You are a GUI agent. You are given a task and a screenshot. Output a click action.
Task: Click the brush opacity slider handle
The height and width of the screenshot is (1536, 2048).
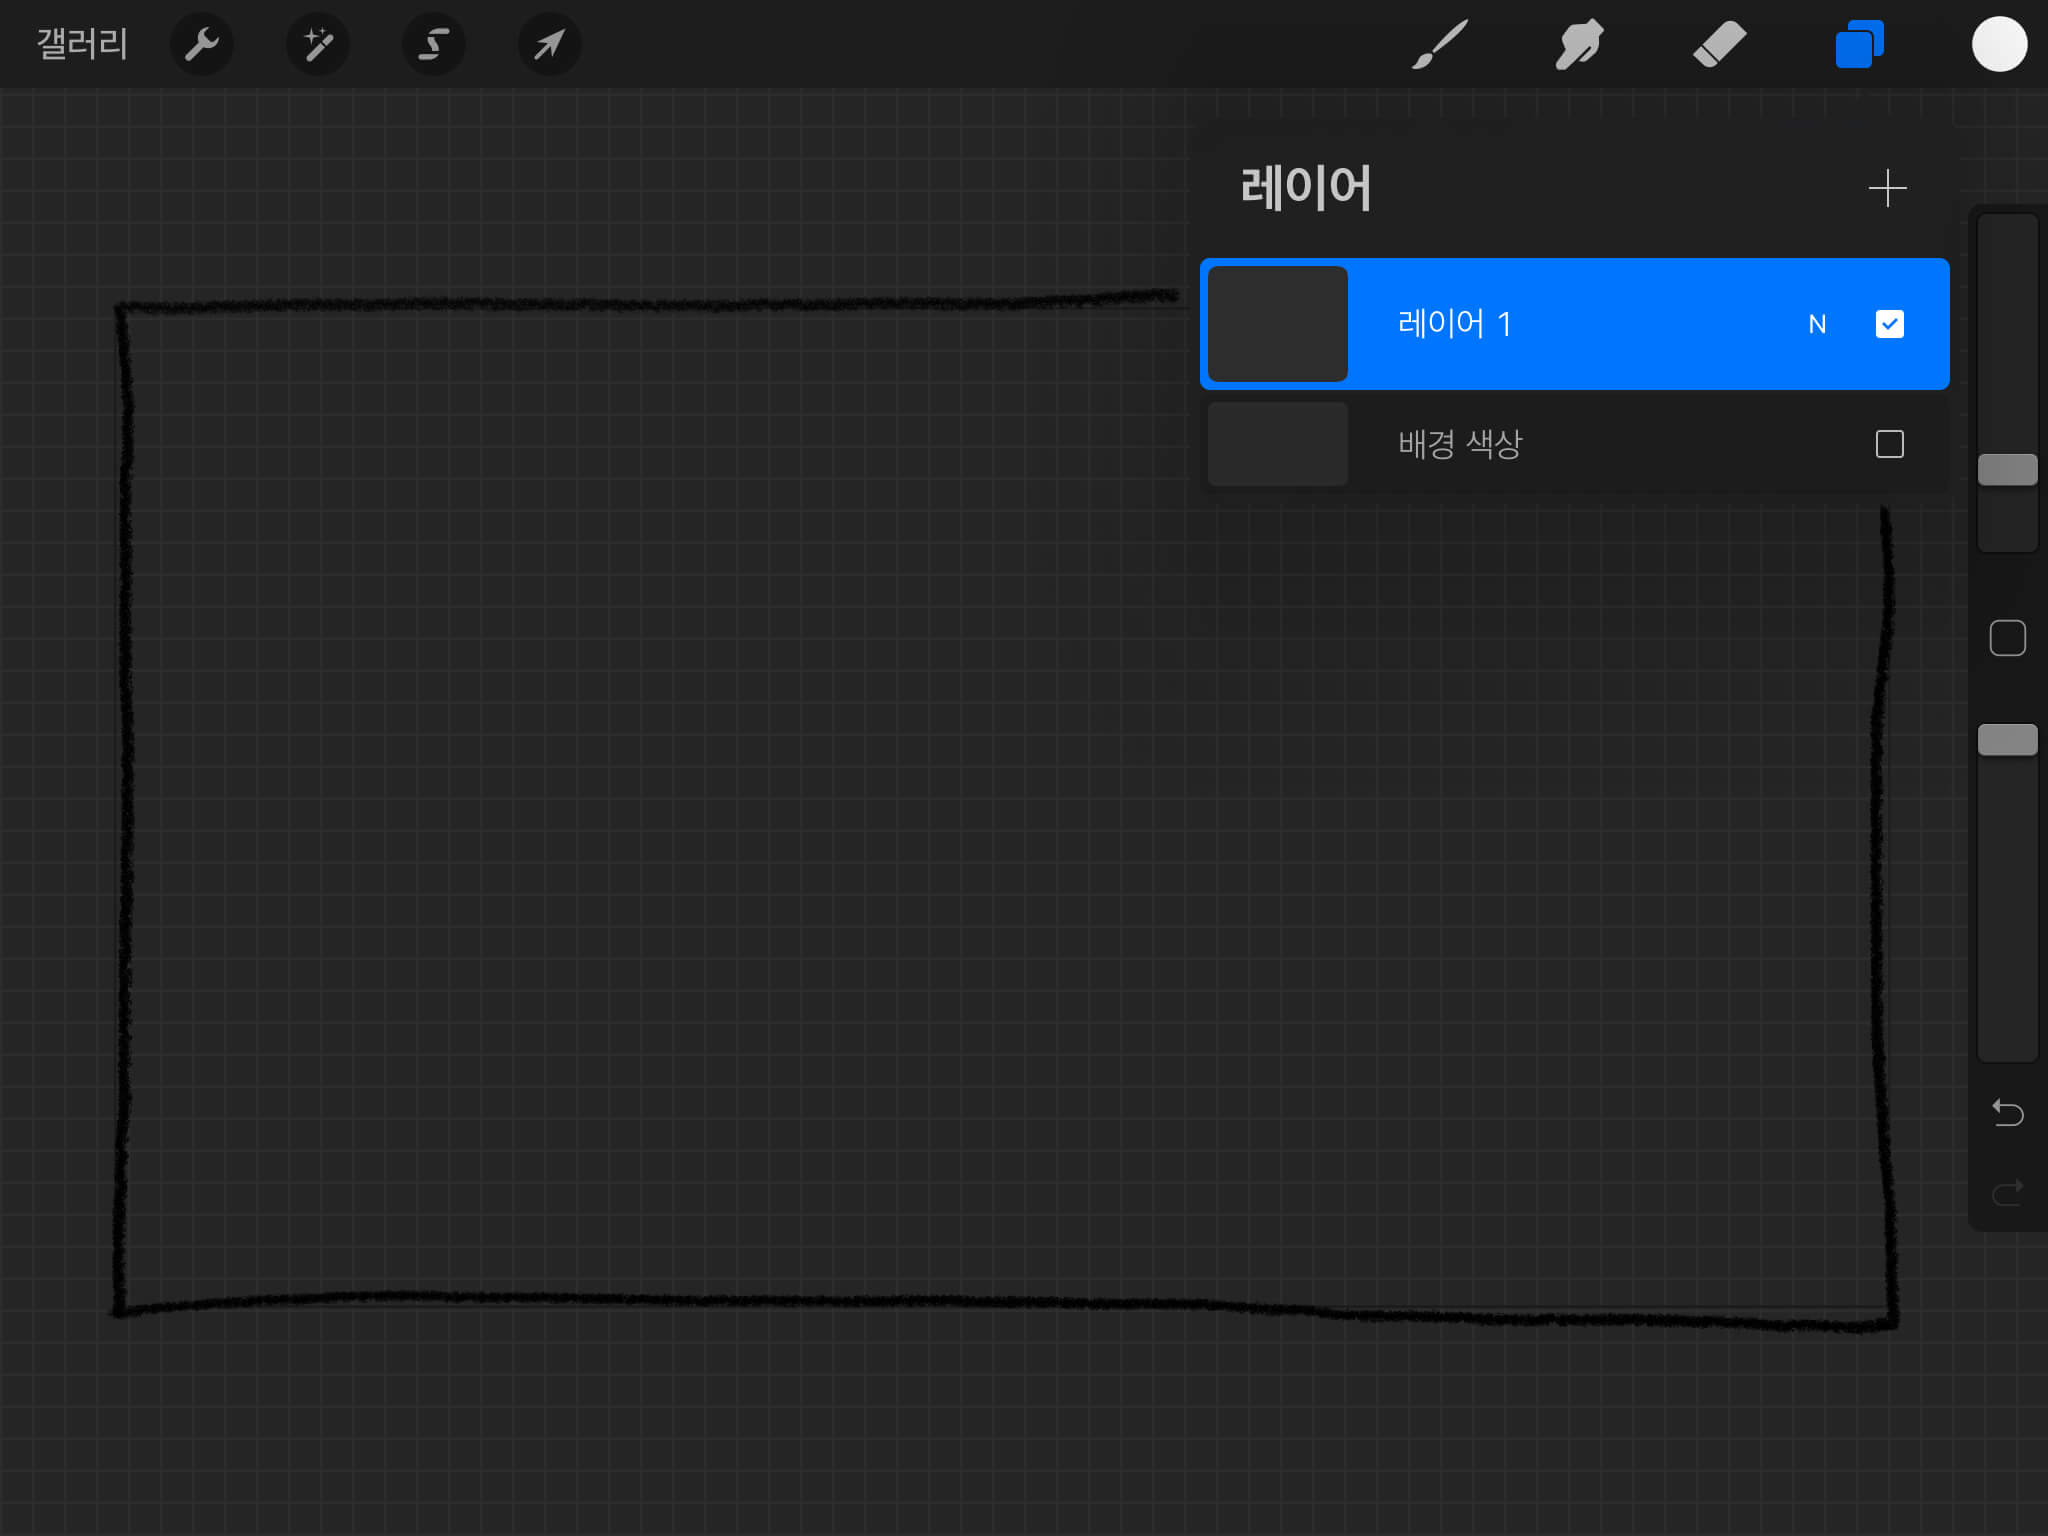pos(2007,740)
